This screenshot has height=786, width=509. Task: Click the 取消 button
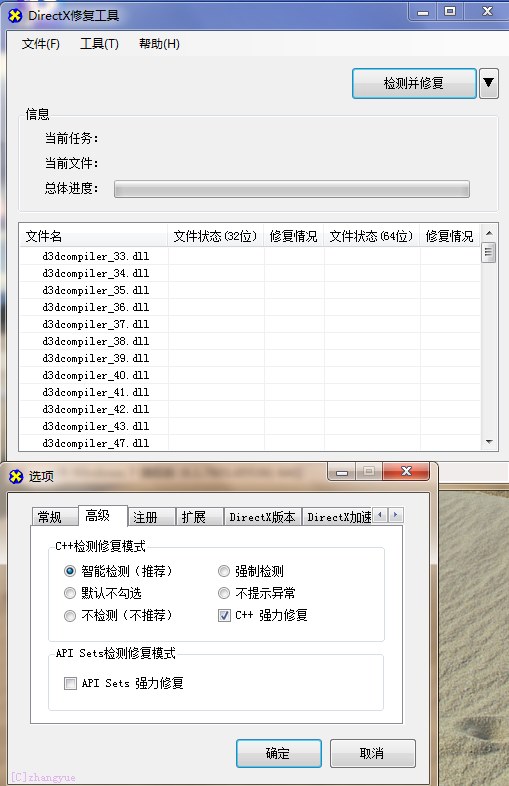[x=373, y=753]
